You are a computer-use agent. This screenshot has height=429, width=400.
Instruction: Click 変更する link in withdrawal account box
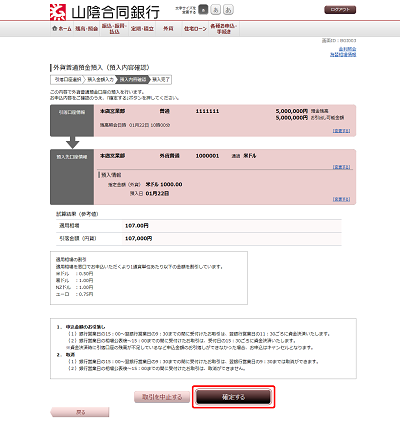pos(342,131)
